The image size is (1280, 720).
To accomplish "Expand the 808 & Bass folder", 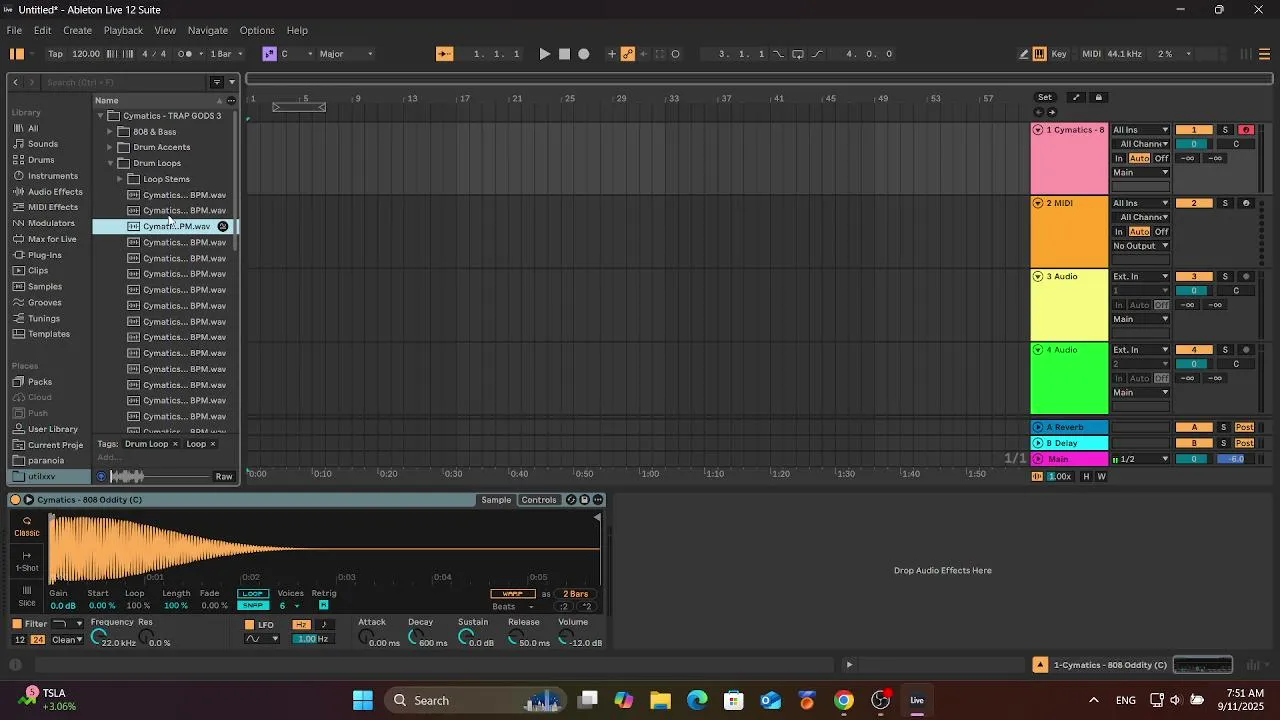I will point(110,132).
